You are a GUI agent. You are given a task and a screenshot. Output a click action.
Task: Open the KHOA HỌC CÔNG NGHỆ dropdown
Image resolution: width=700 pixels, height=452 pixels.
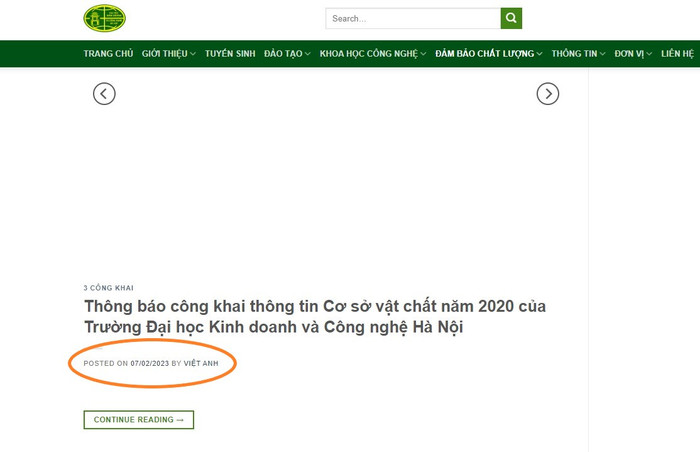tap(373, 54)
